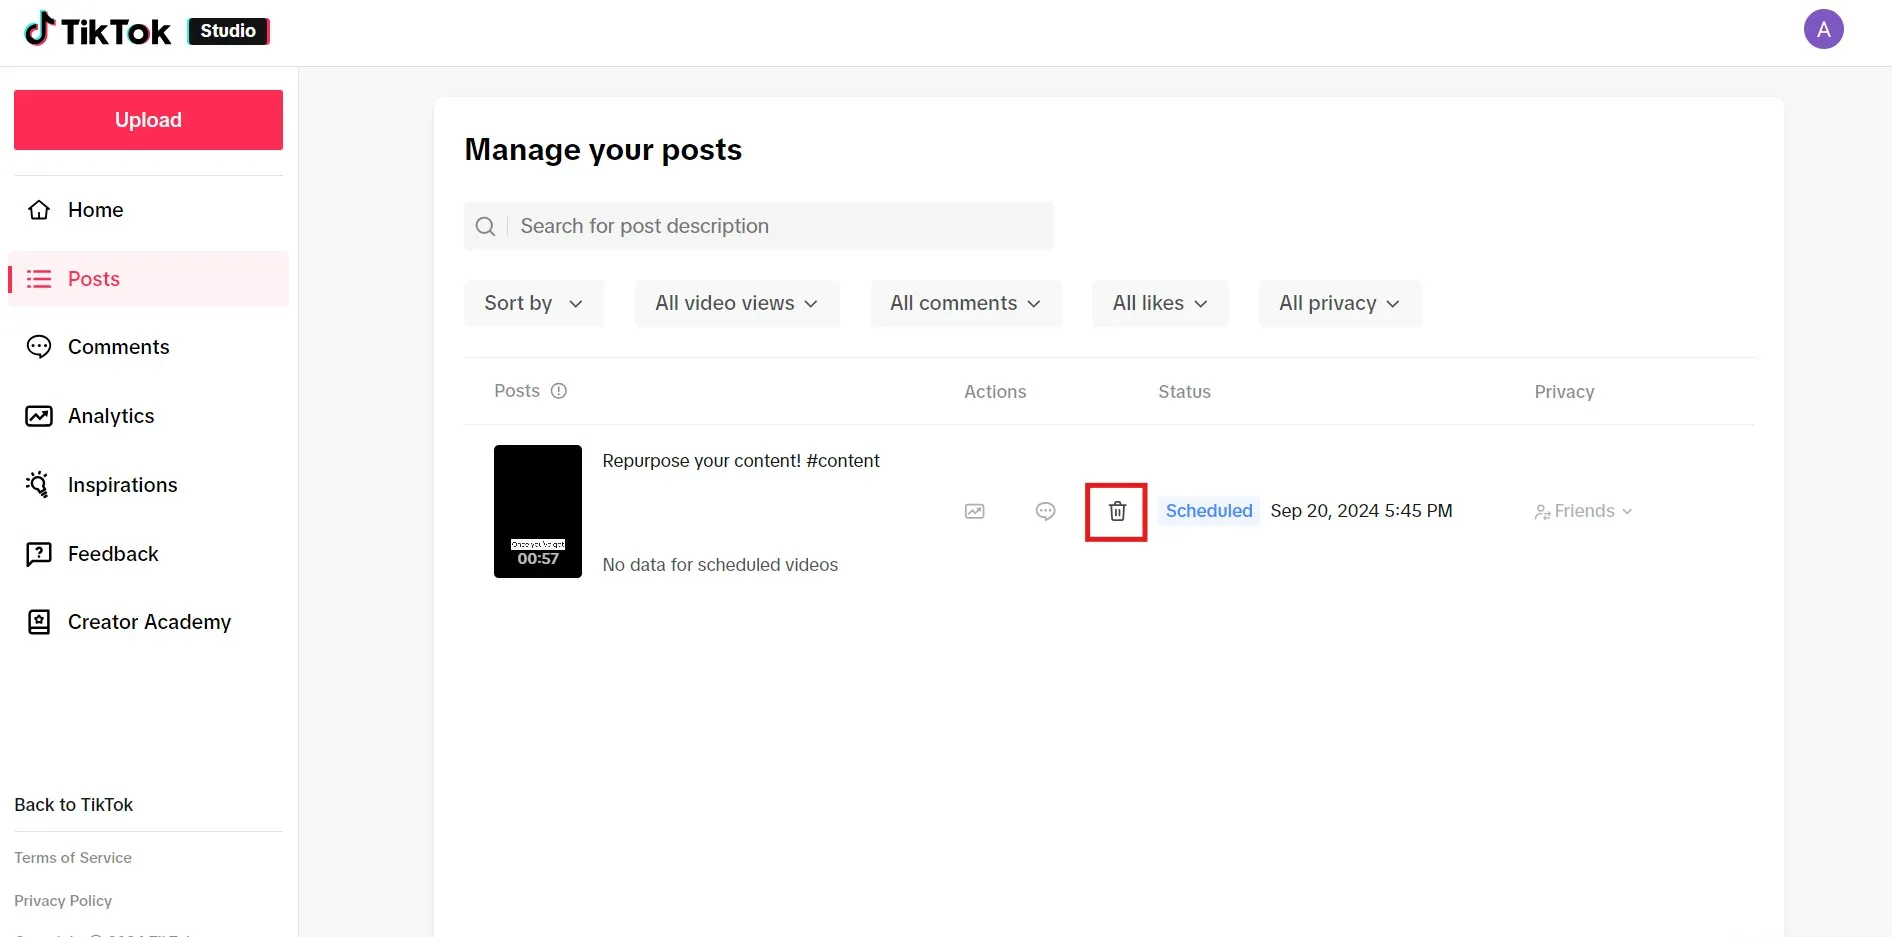Click the scheduled video thumbnail
Viewport: 1892px width, 937px height.
tap(537, 511)
